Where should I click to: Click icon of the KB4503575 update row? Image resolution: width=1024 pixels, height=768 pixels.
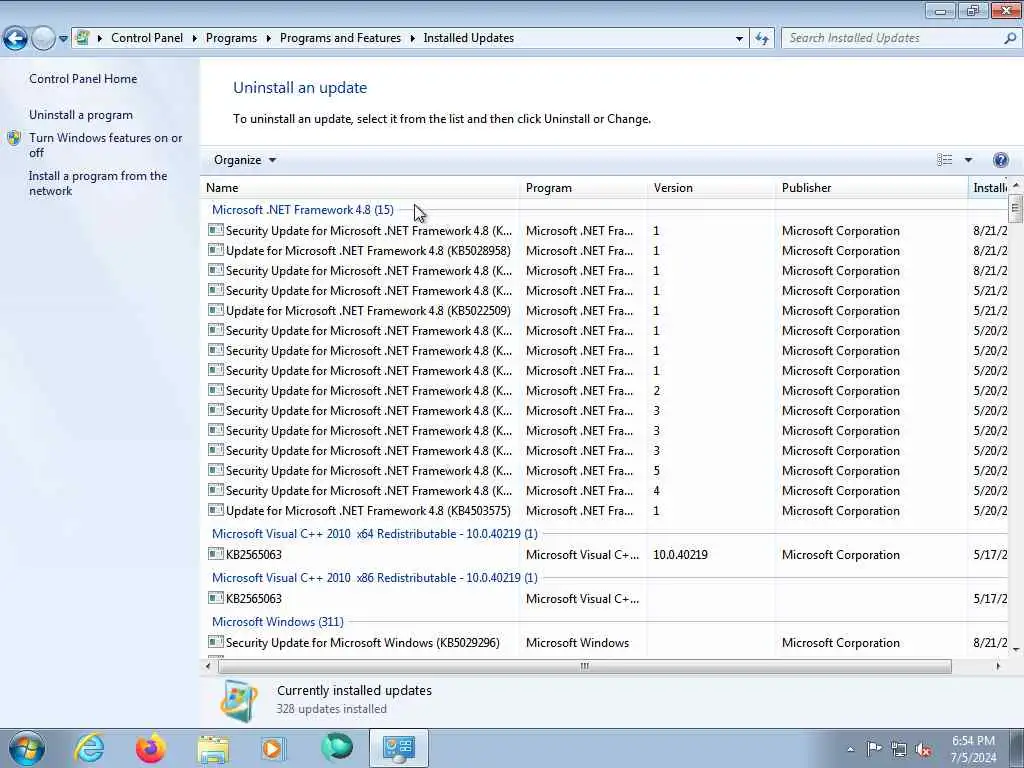tap(216, 510)
